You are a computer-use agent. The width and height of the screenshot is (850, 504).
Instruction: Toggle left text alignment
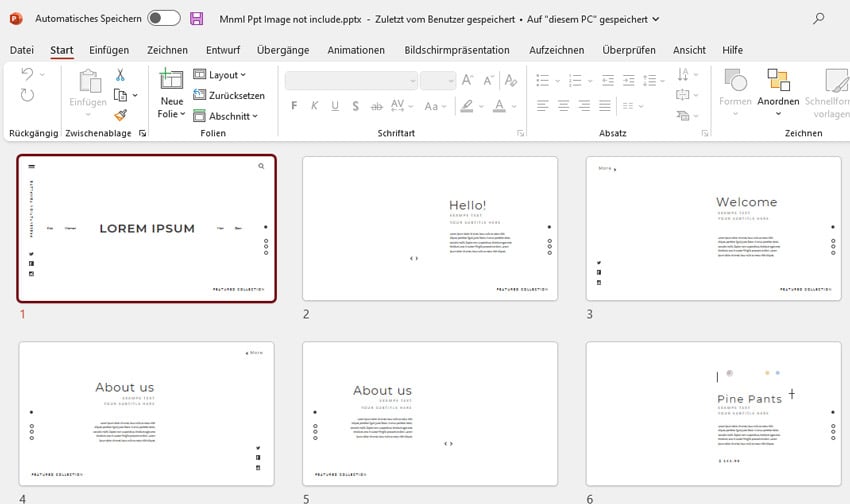[543, 106]
